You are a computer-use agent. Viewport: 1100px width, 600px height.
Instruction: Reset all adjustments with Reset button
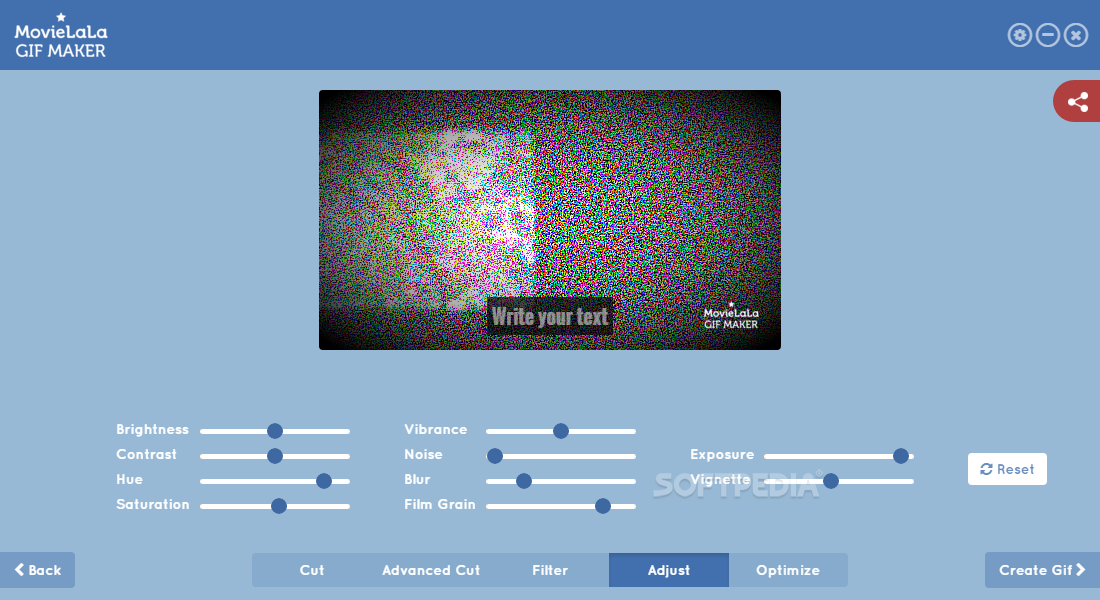pos(1007,469)
